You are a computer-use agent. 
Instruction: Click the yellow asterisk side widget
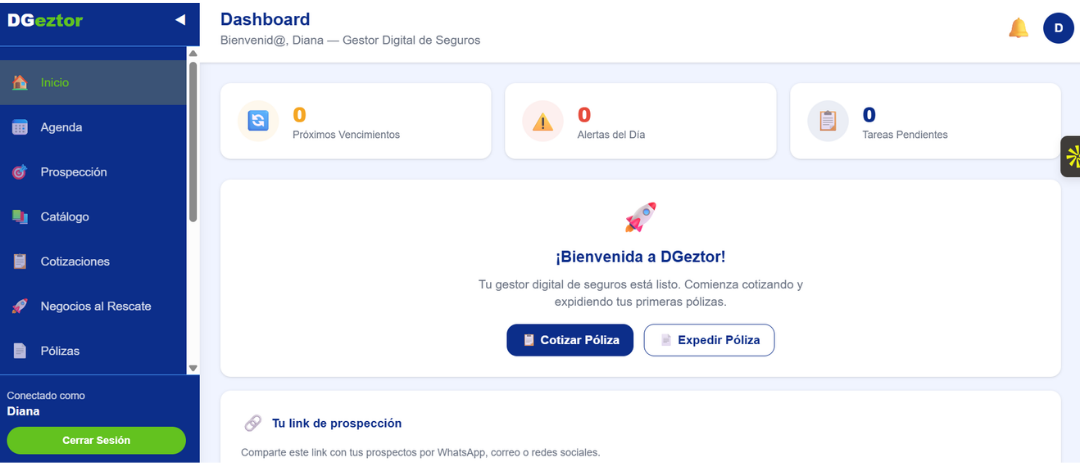[1070, 156]
